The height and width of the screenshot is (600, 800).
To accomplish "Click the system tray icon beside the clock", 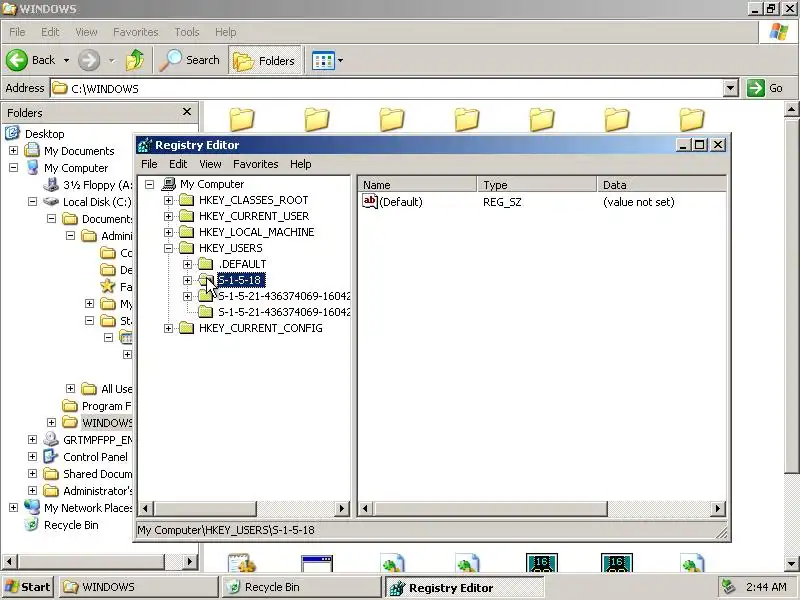I will 729,587.
